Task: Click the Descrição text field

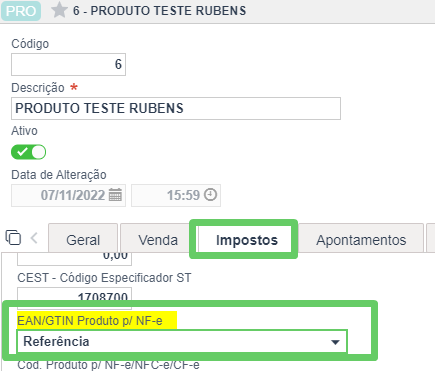Action: tap(176, 108)
